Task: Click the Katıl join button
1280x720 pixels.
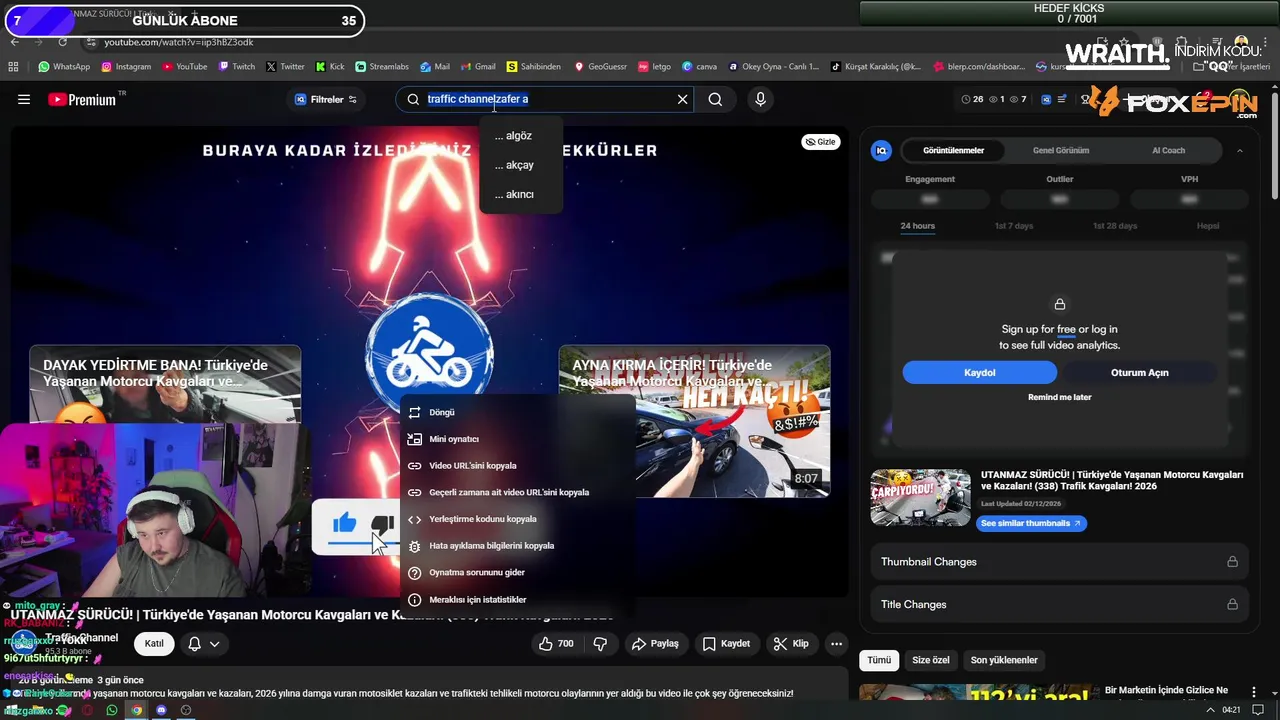Action: tap(154, 643)
